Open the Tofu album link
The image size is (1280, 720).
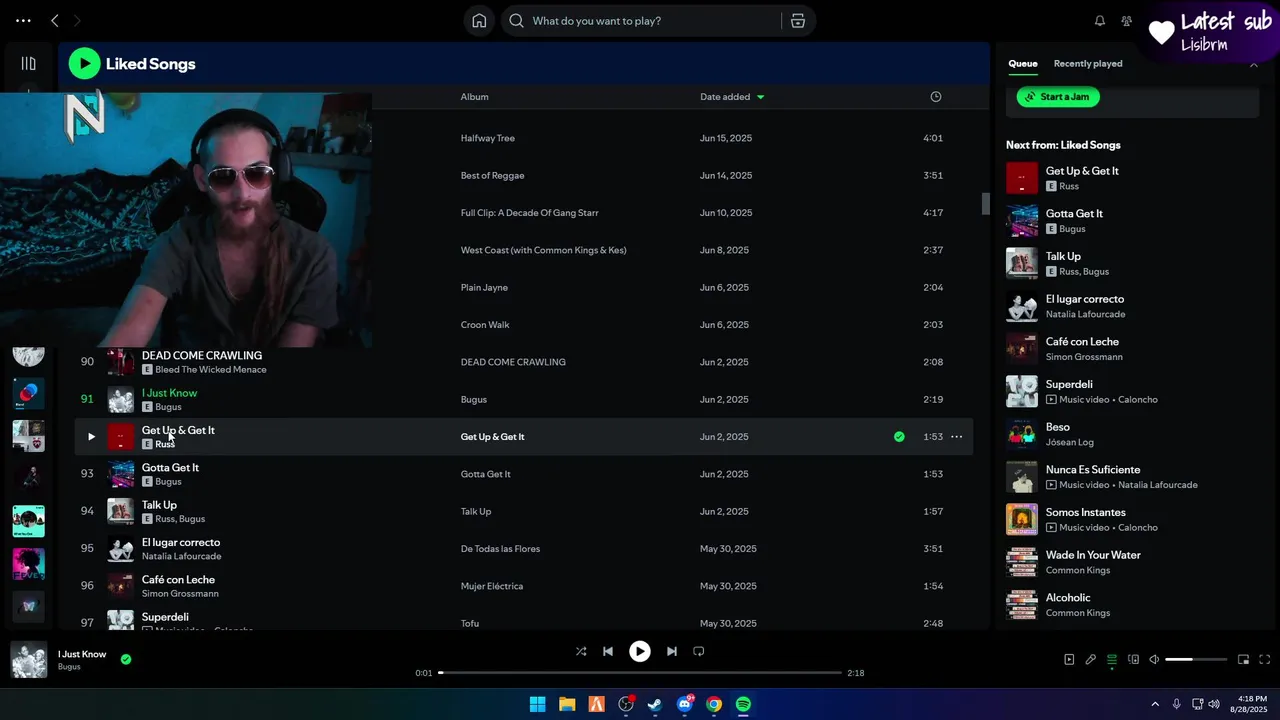point(470,623)
